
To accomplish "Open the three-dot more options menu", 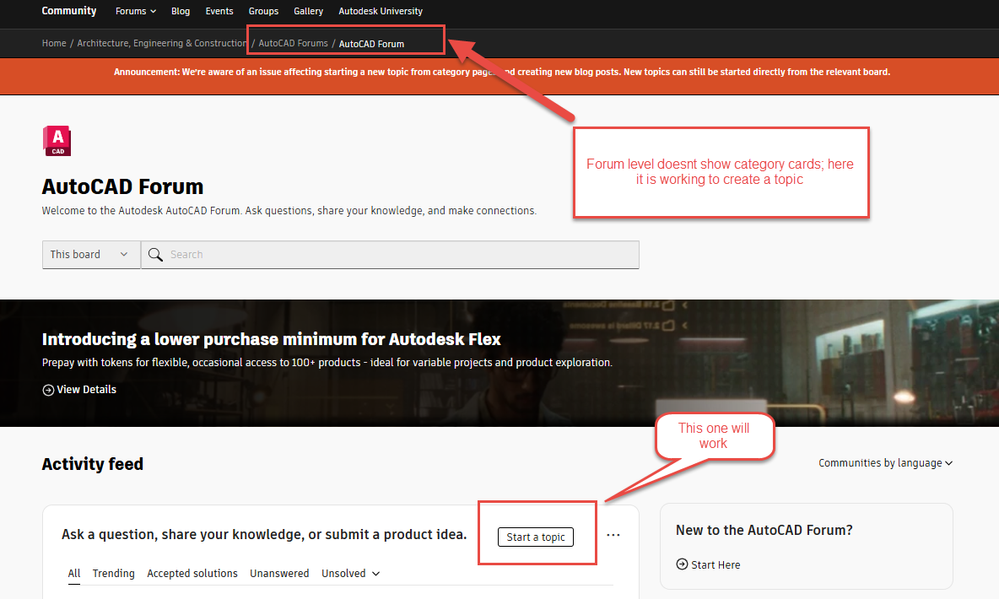I will point(613,535).
